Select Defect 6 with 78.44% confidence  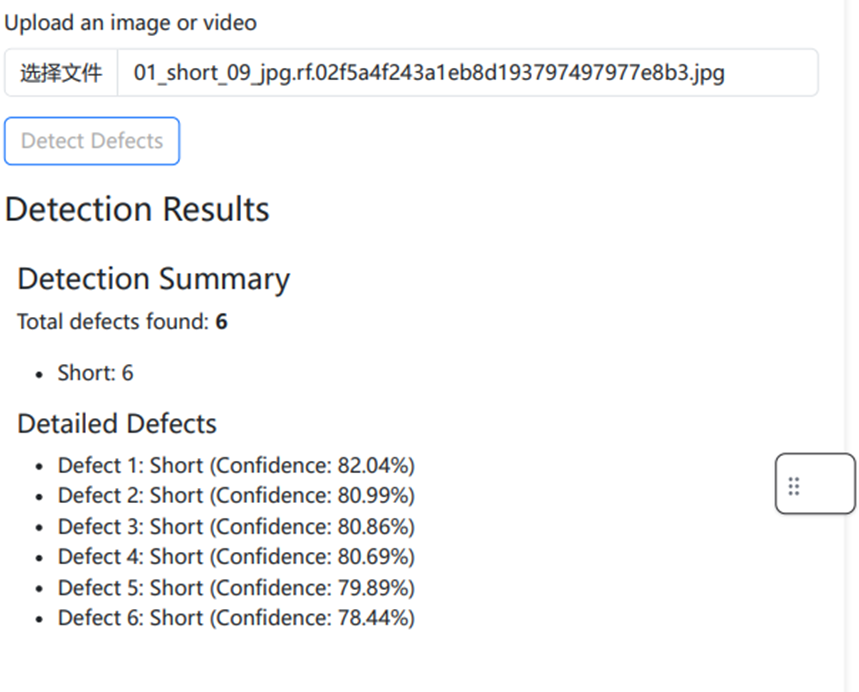click(x=235, y=618)
